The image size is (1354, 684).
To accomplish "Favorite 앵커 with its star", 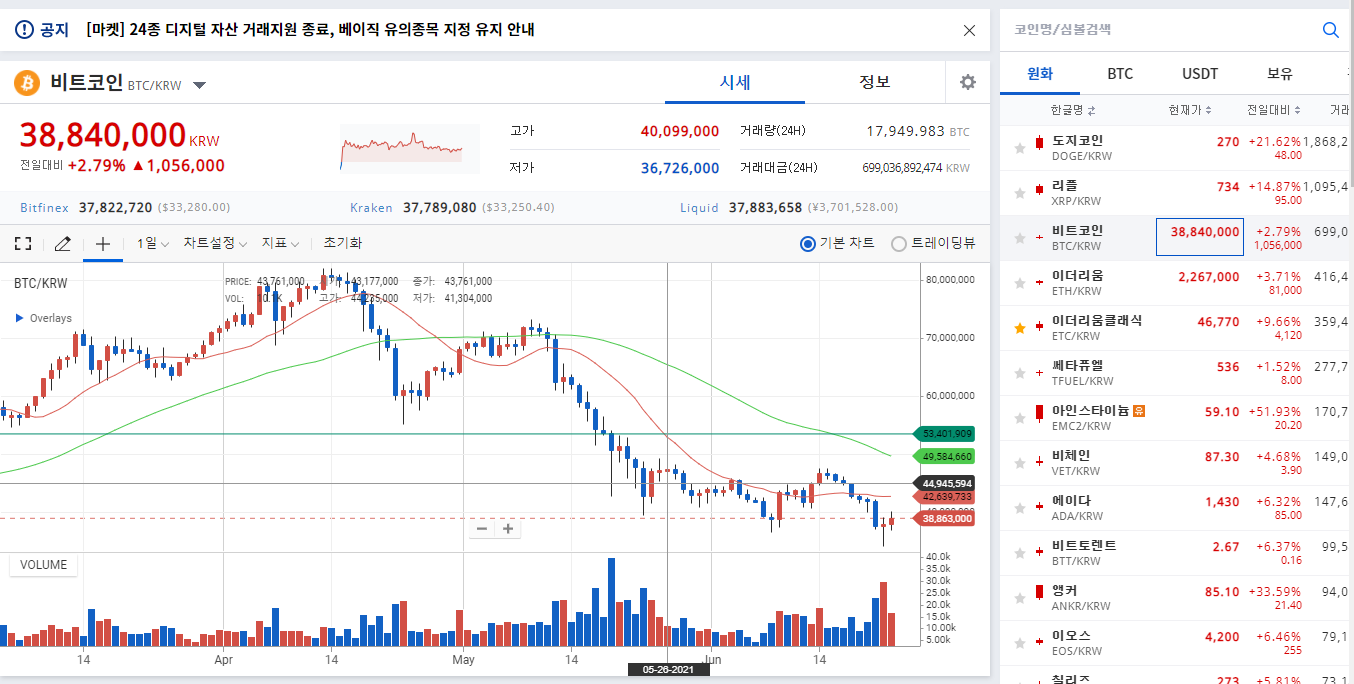I will point(1020,598).
